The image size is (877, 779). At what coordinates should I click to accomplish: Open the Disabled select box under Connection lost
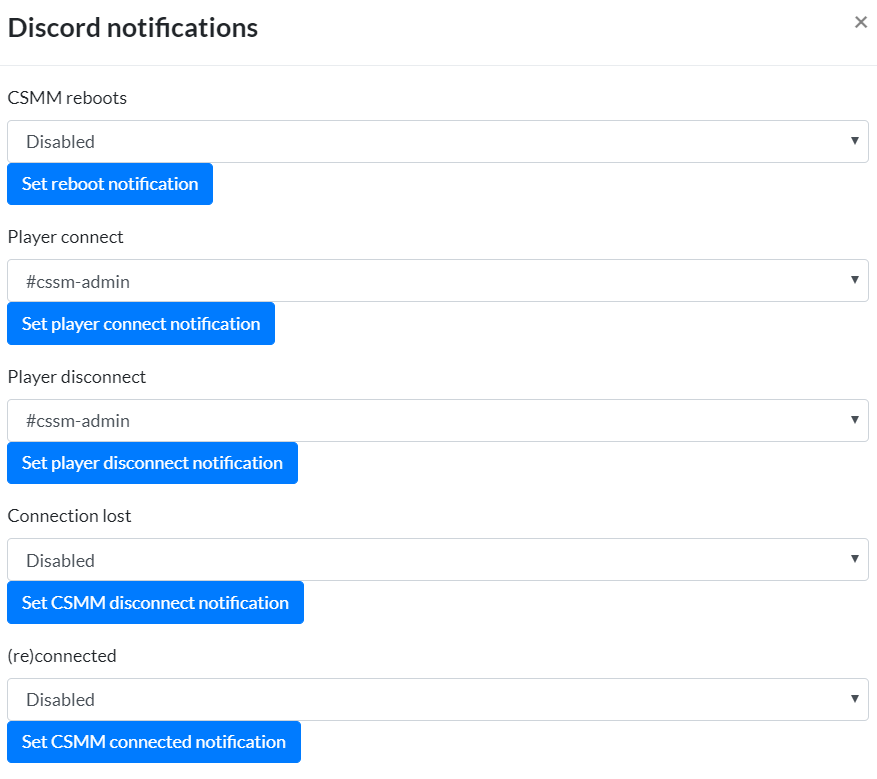point(438,560)
